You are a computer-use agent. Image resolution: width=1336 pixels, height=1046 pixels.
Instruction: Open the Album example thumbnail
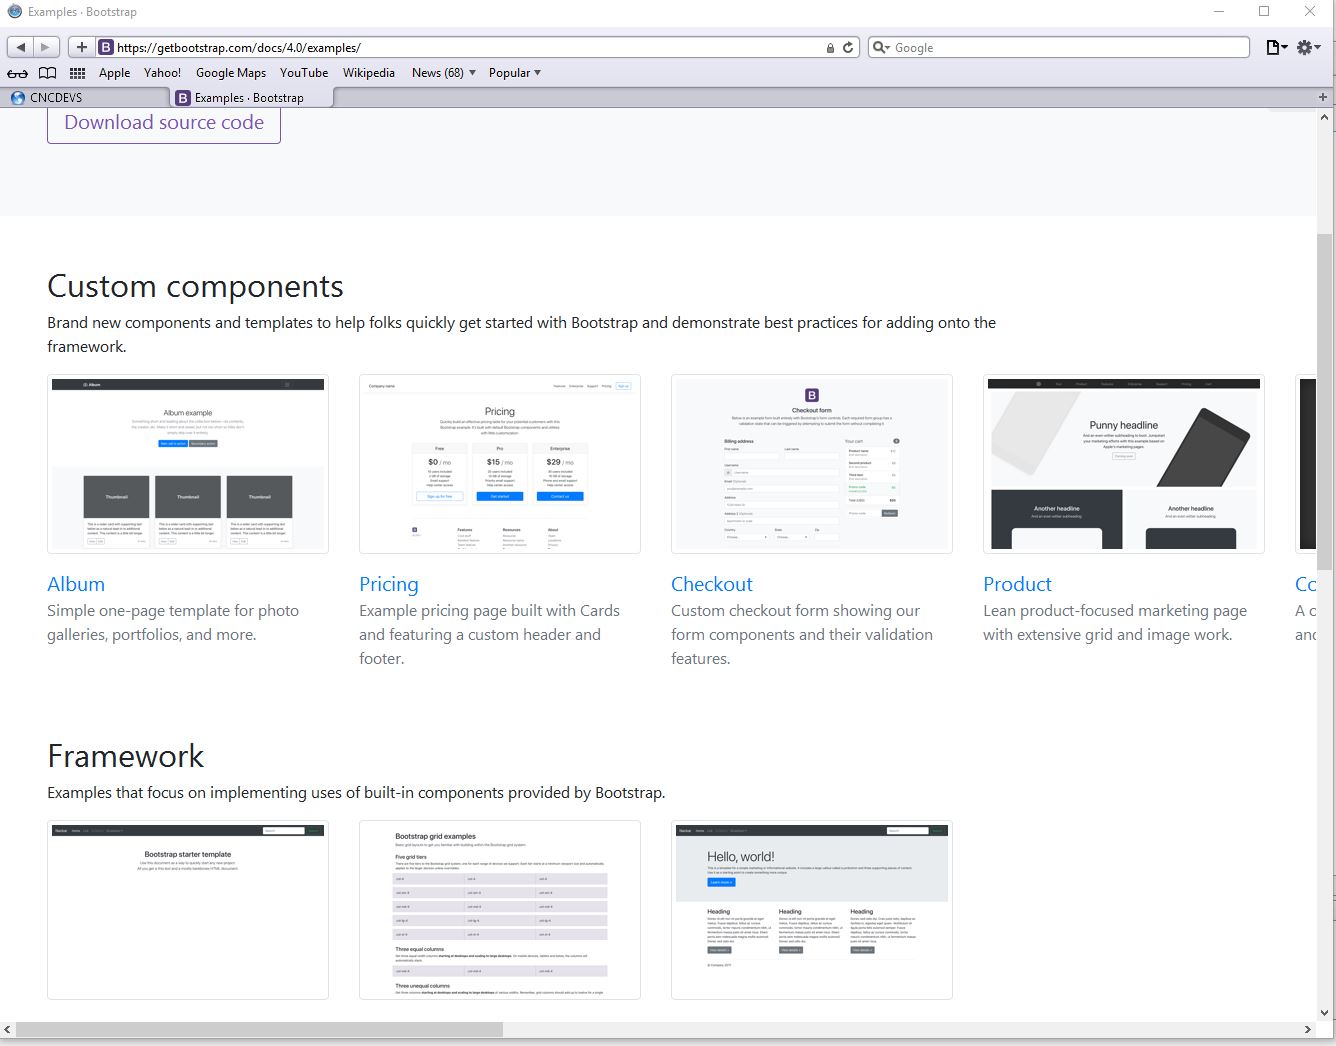[x=188, y=464]
